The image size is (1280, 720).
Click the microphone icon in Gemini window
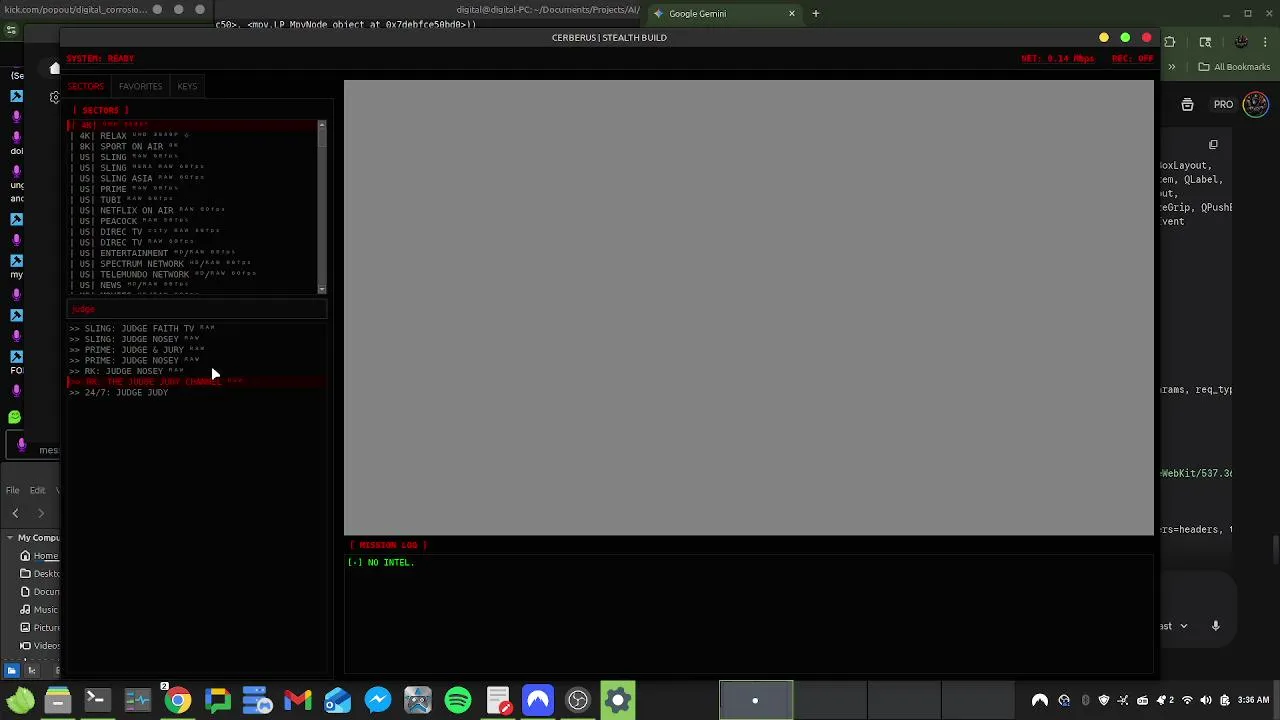tap(1216, 626)
